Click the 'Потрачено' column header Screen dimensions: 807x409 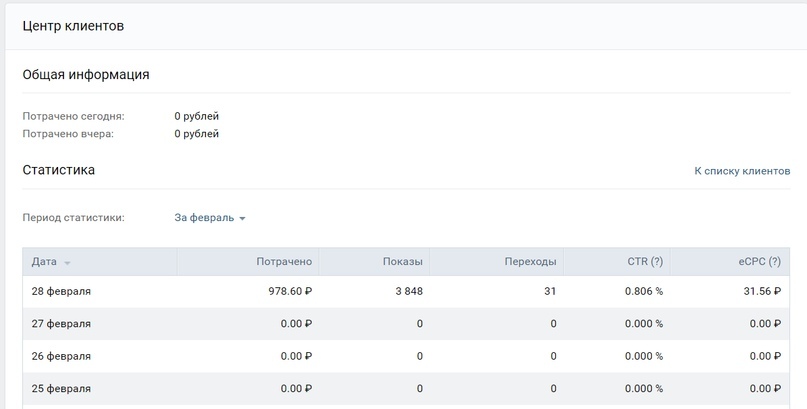[x=284, y=261]
